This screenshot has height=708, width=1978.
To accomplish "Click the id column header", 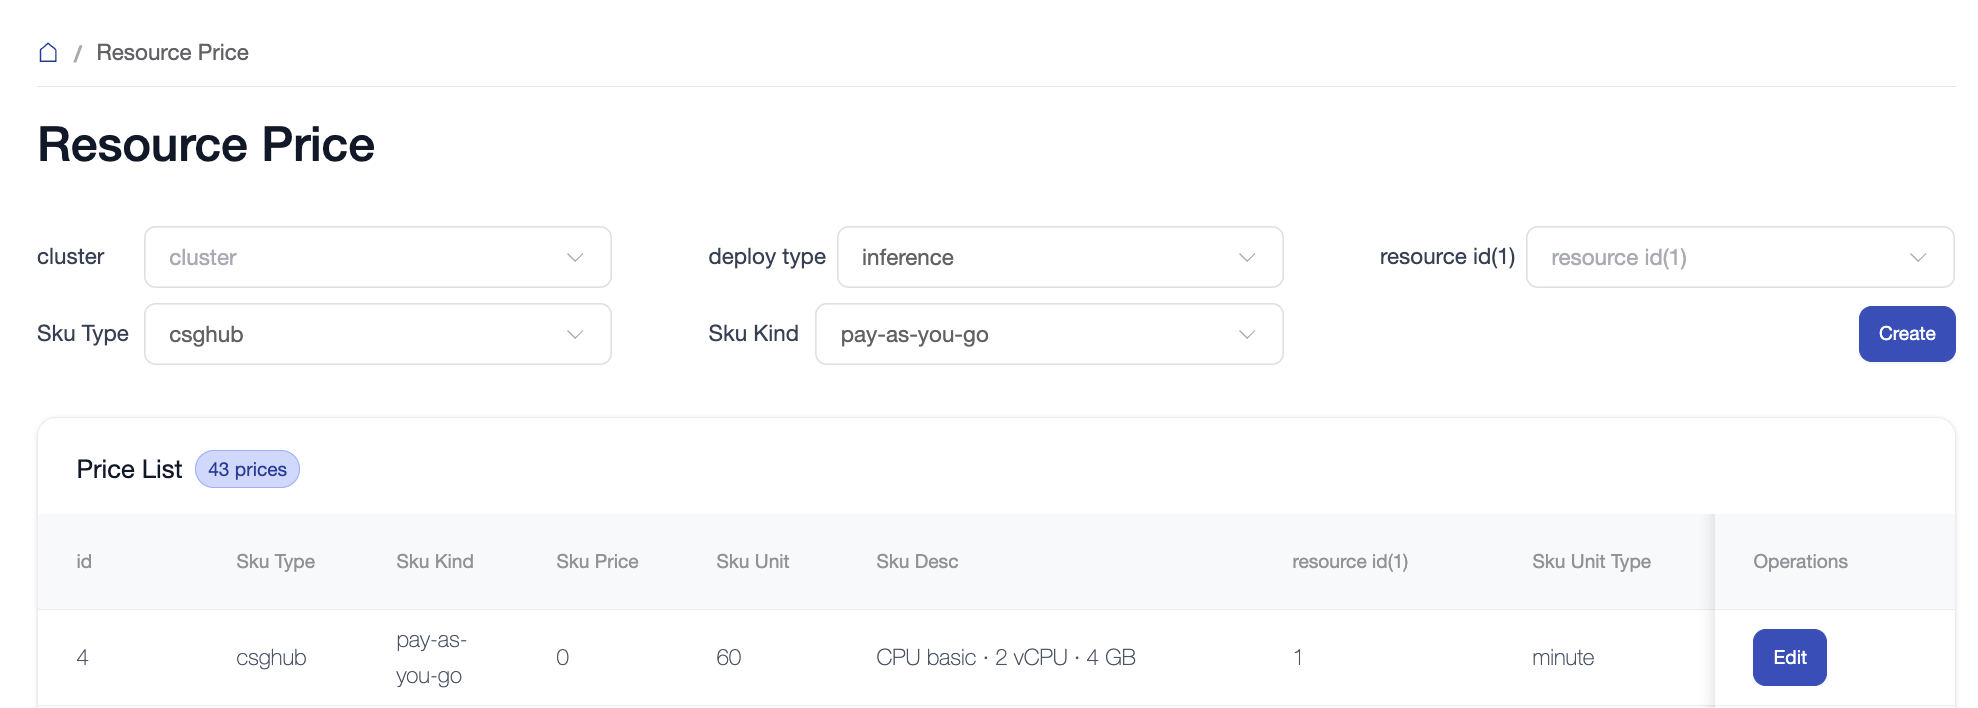I will tap(84, 562).
